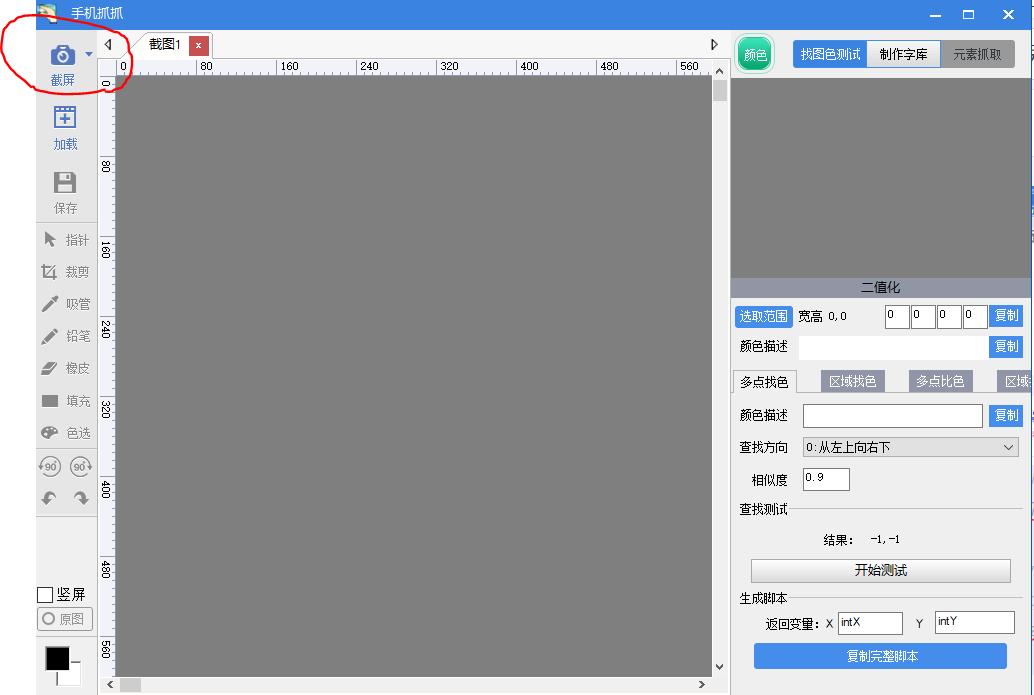
Task: Click the black foreground color swatch
Action: tap(57, 658)
